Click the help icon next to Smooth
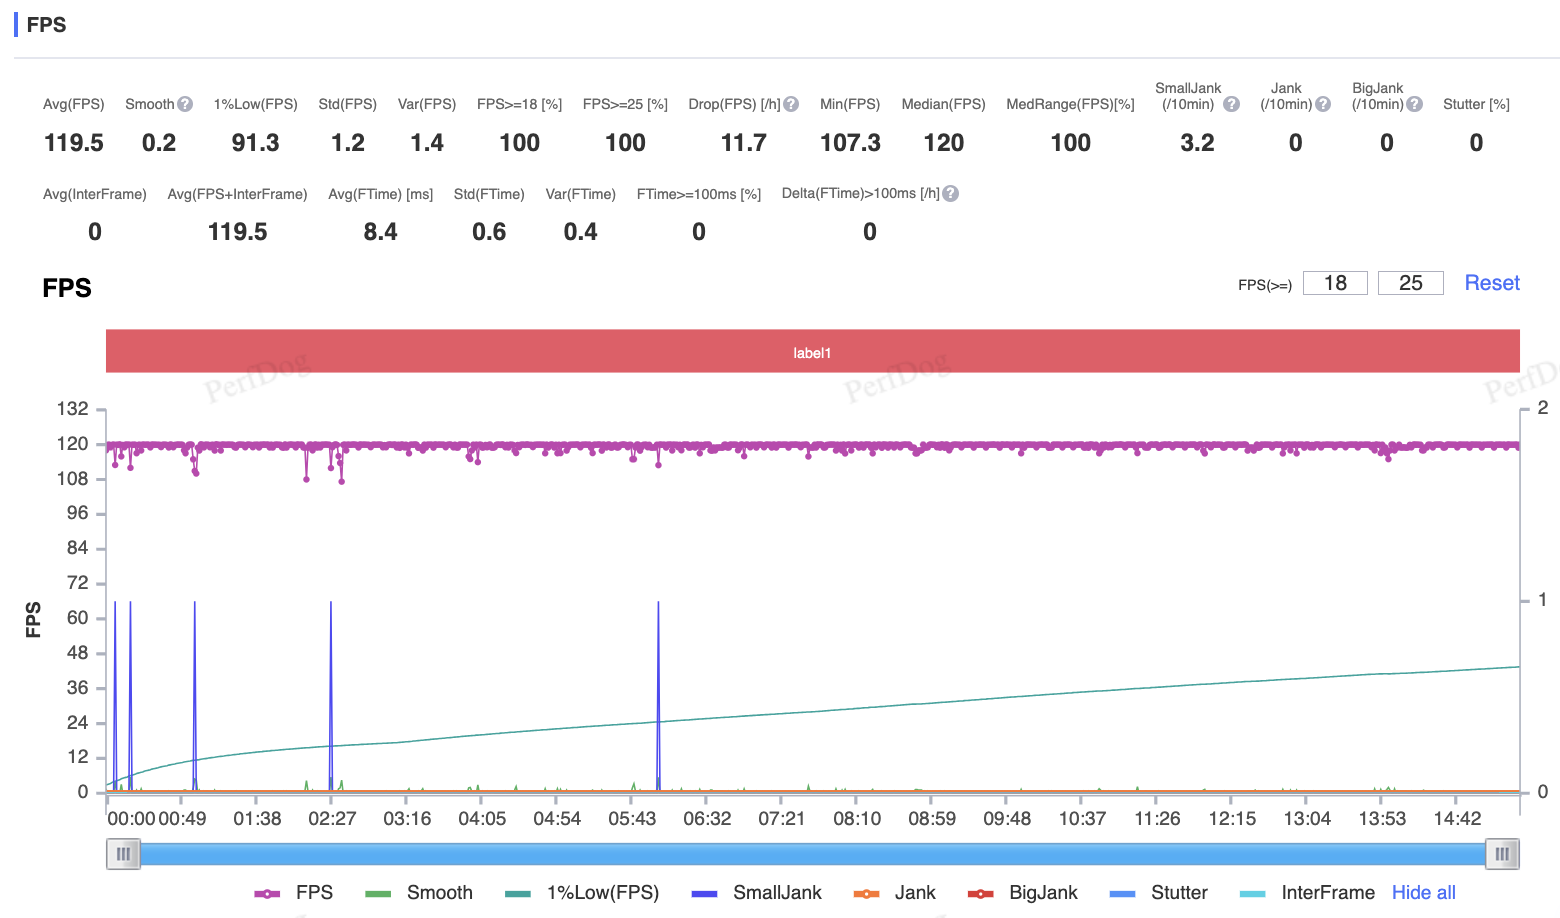This screenshot has width=1560, height=918. pyautogui.click(x=185, y=104)
